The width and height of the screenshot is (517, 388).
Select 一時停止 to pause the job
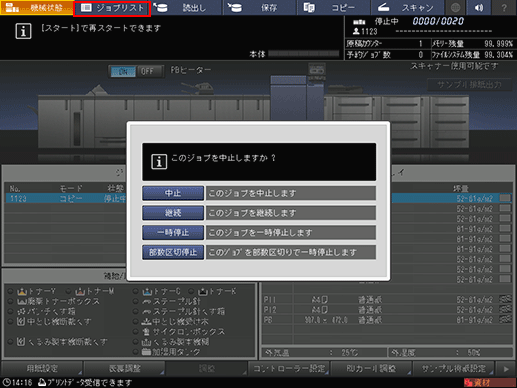(x=173, y=232)
